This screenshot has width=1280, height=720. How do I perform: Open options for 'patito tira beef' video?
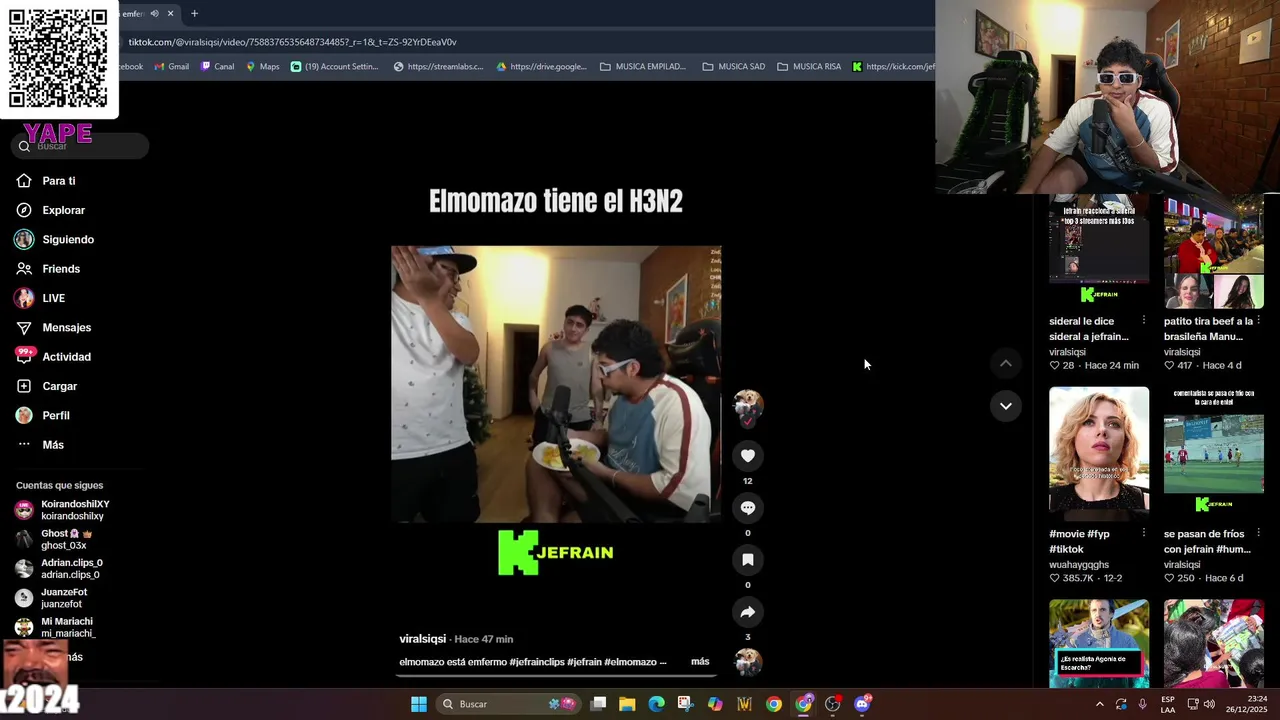coord(1258,321)
